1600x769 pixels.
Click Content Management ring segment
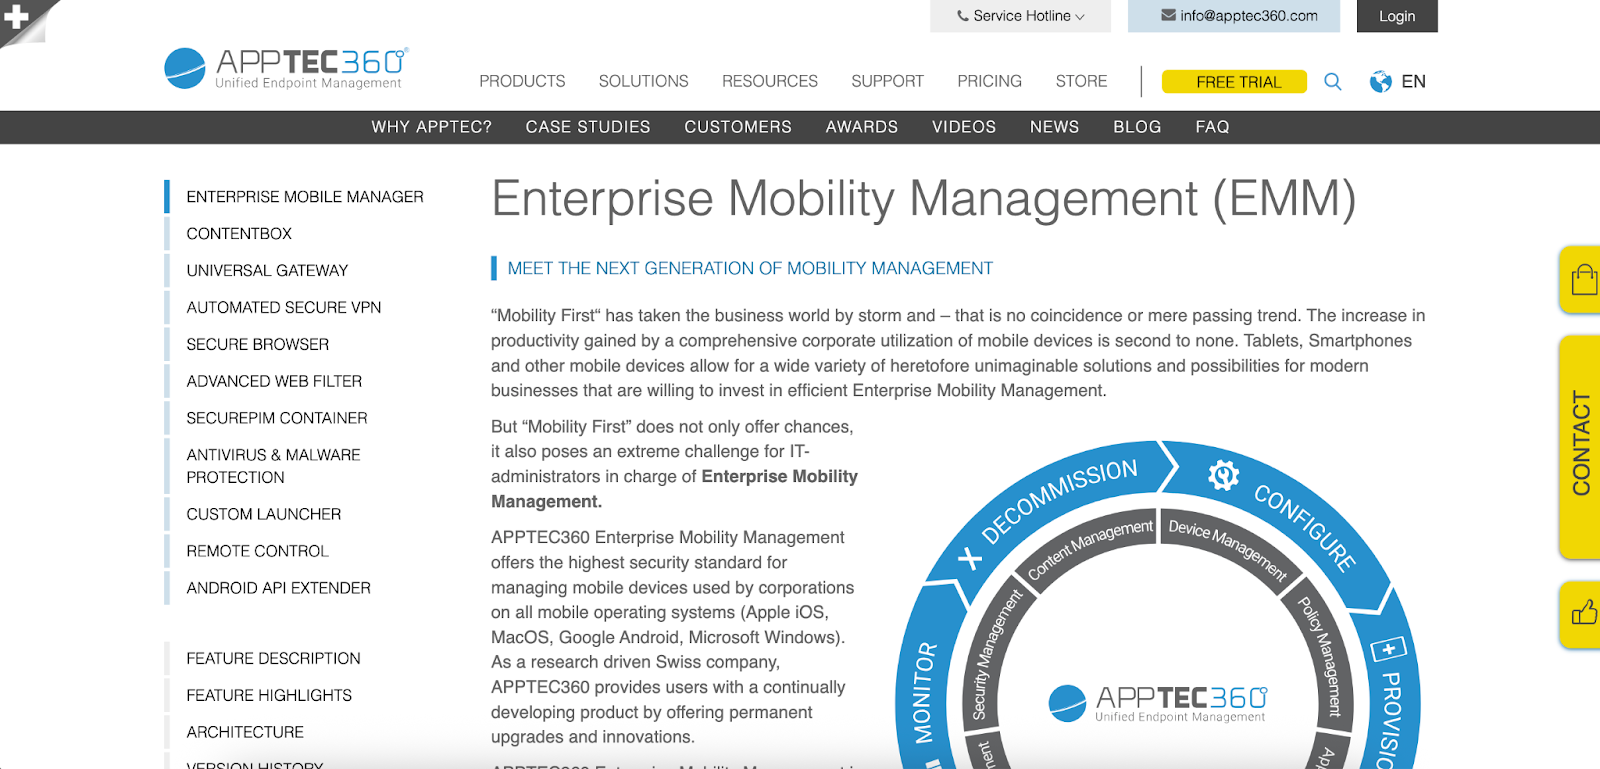pyautogui.click(x=1090, y=549)
